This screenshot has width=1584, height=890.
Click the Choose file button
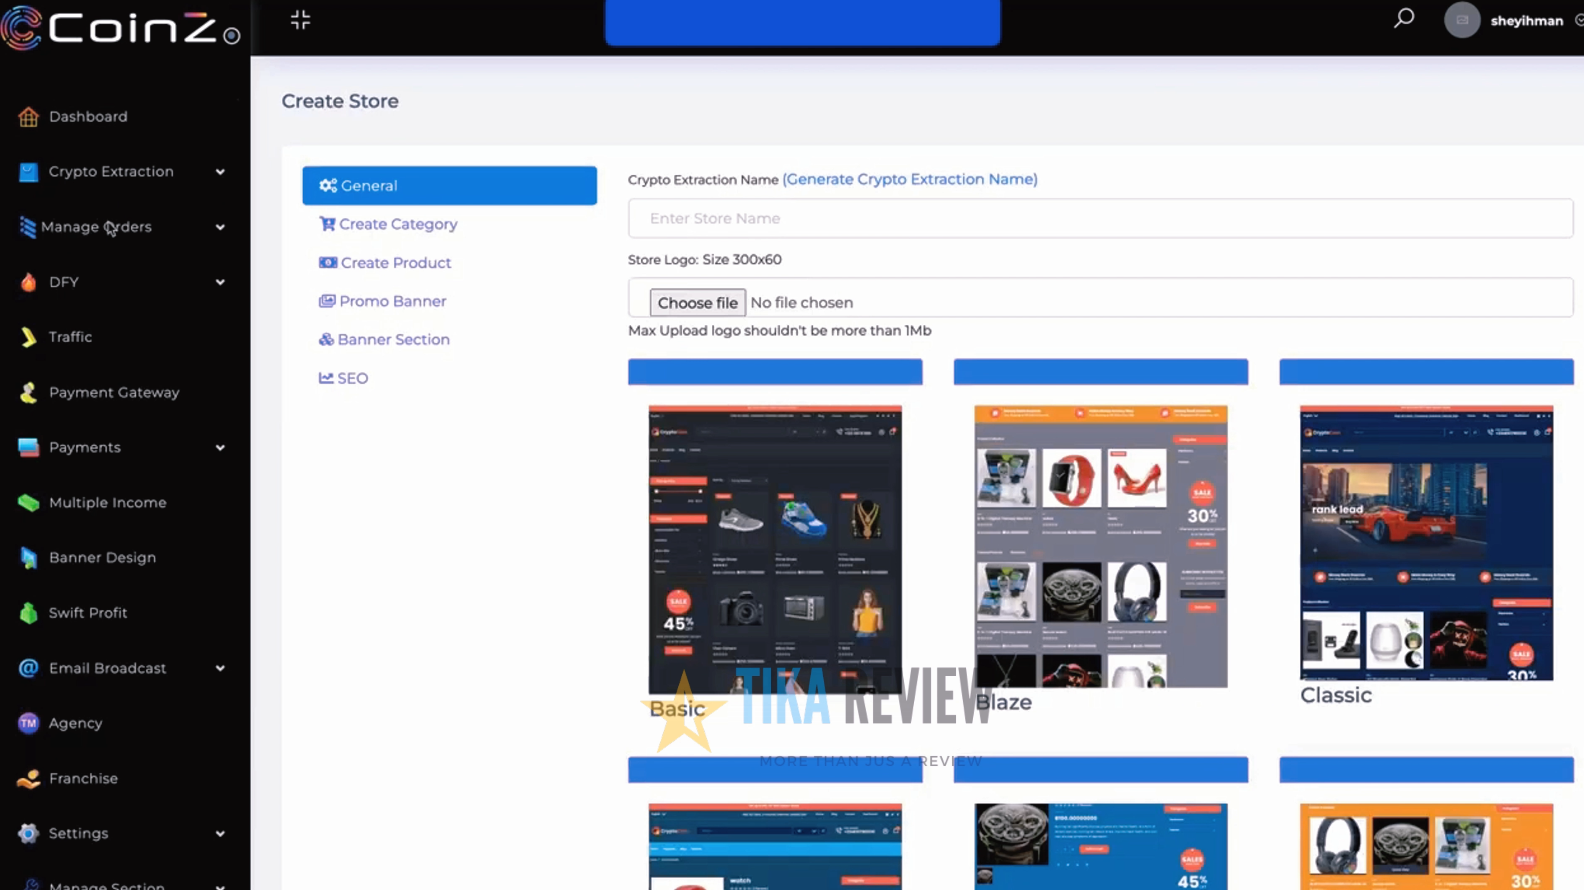point(697,302)
